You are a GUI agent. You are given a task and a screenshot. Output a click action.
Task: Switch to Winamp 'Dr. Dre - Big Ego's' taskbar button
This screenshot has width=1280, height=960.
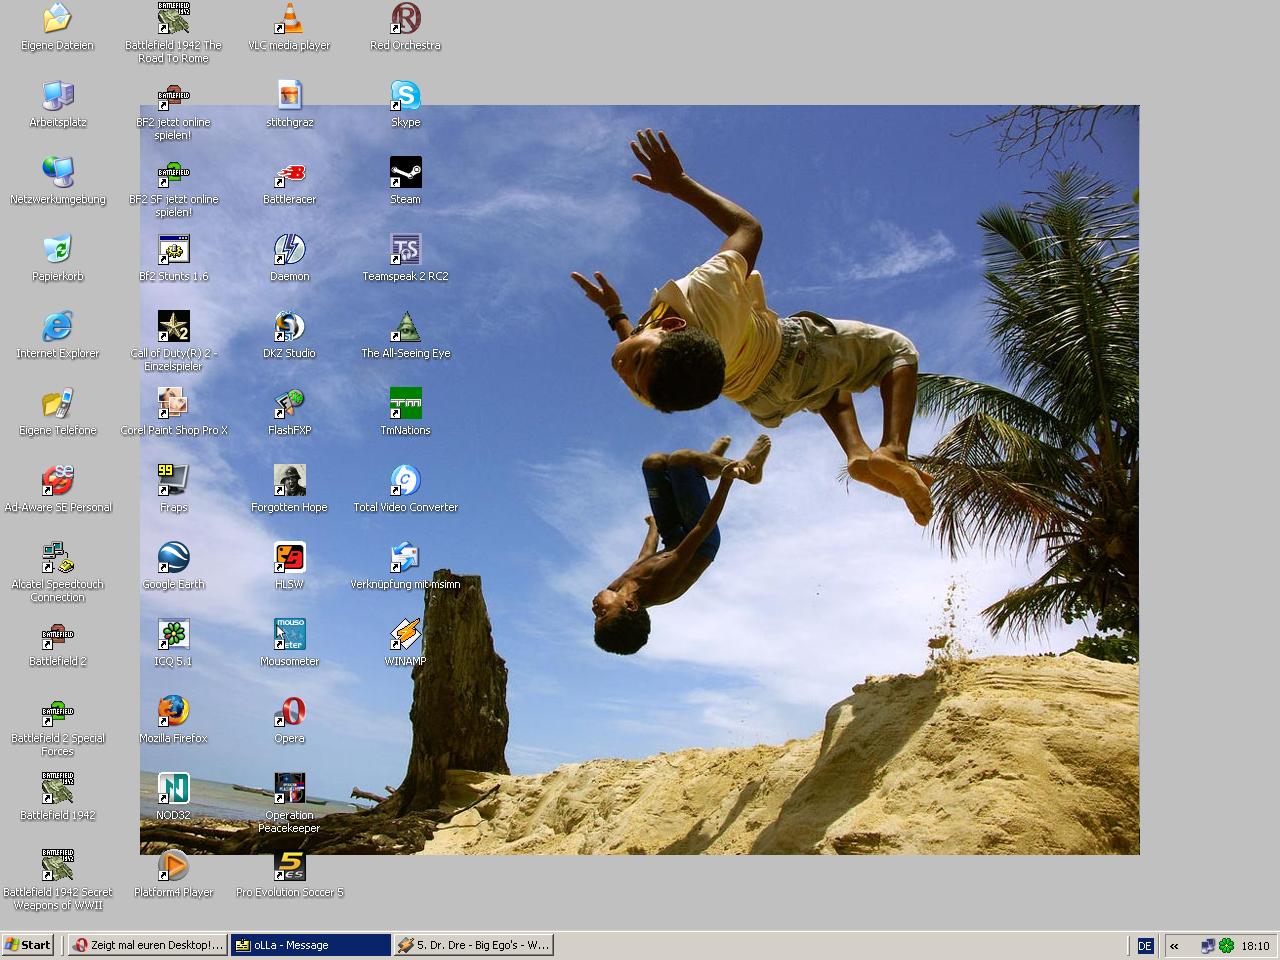pyautogui.click(x=473, y=945)
